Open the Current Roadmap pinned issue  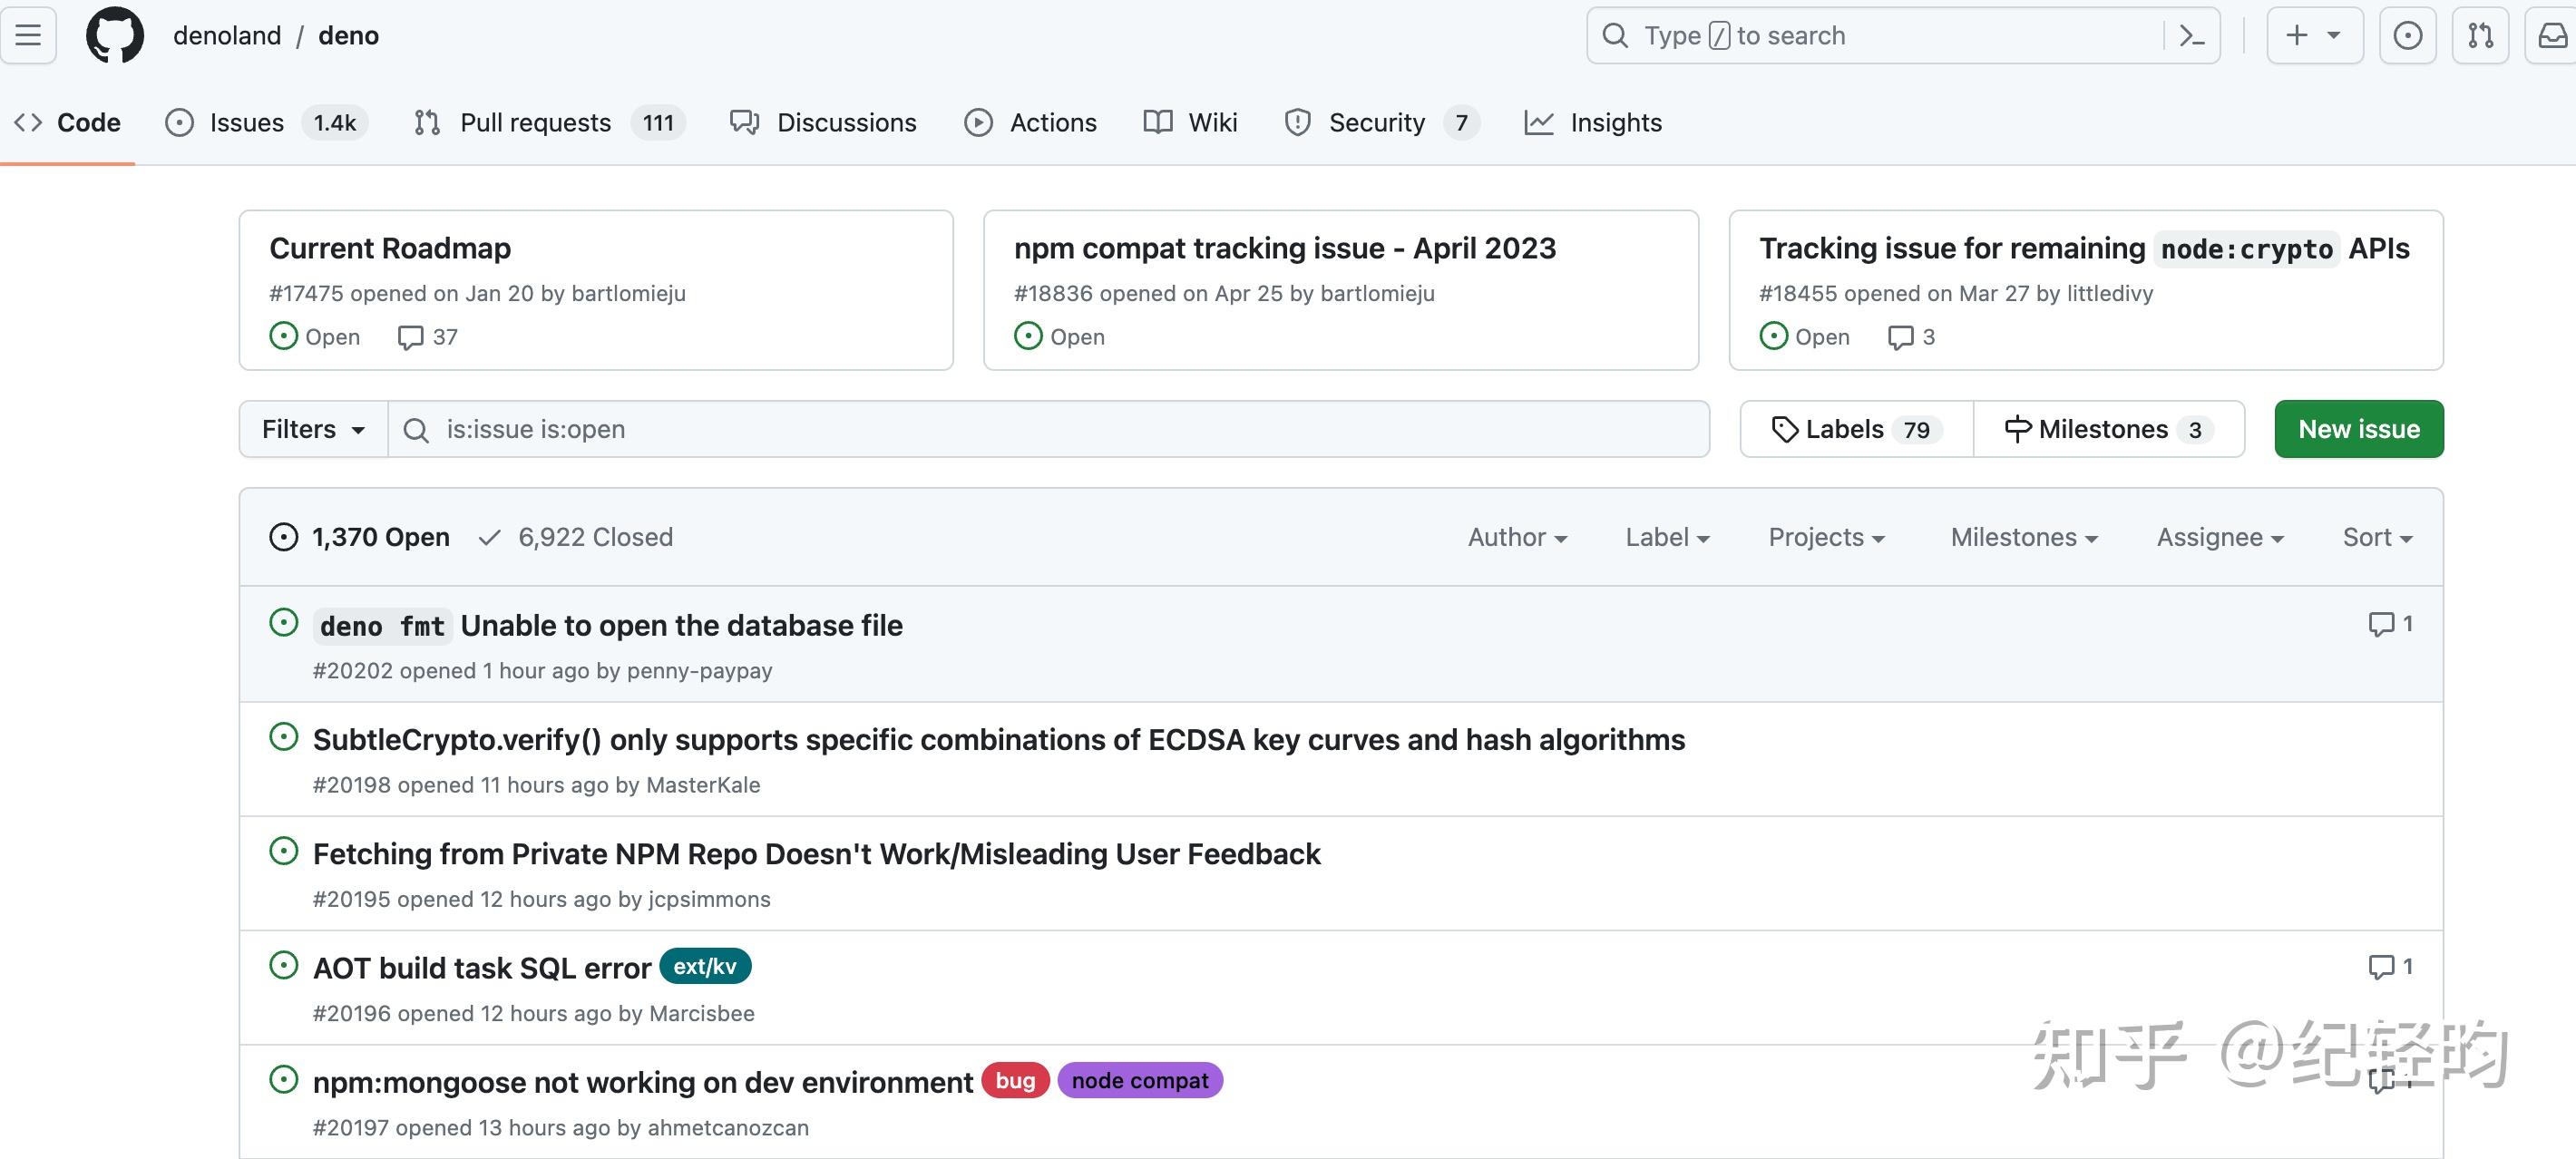tap(390, 248)
